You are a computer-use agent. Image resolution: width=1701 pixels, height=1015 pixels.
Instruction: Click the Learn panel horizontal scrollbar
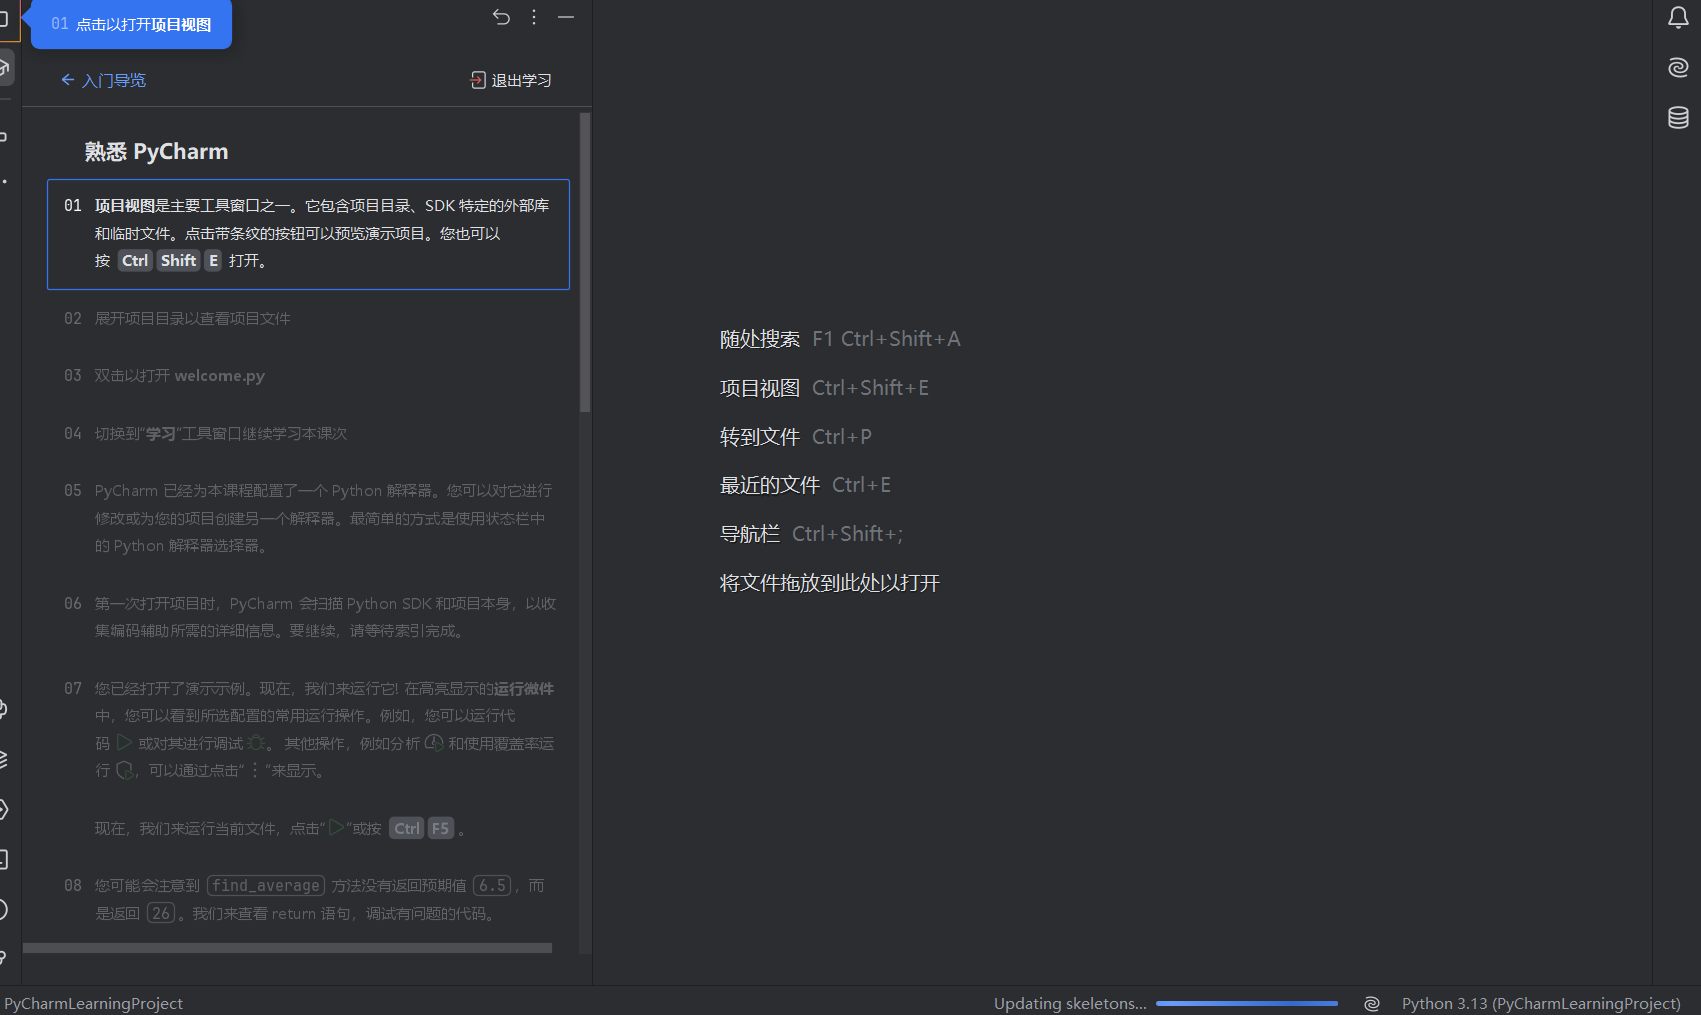coord(287,948)
